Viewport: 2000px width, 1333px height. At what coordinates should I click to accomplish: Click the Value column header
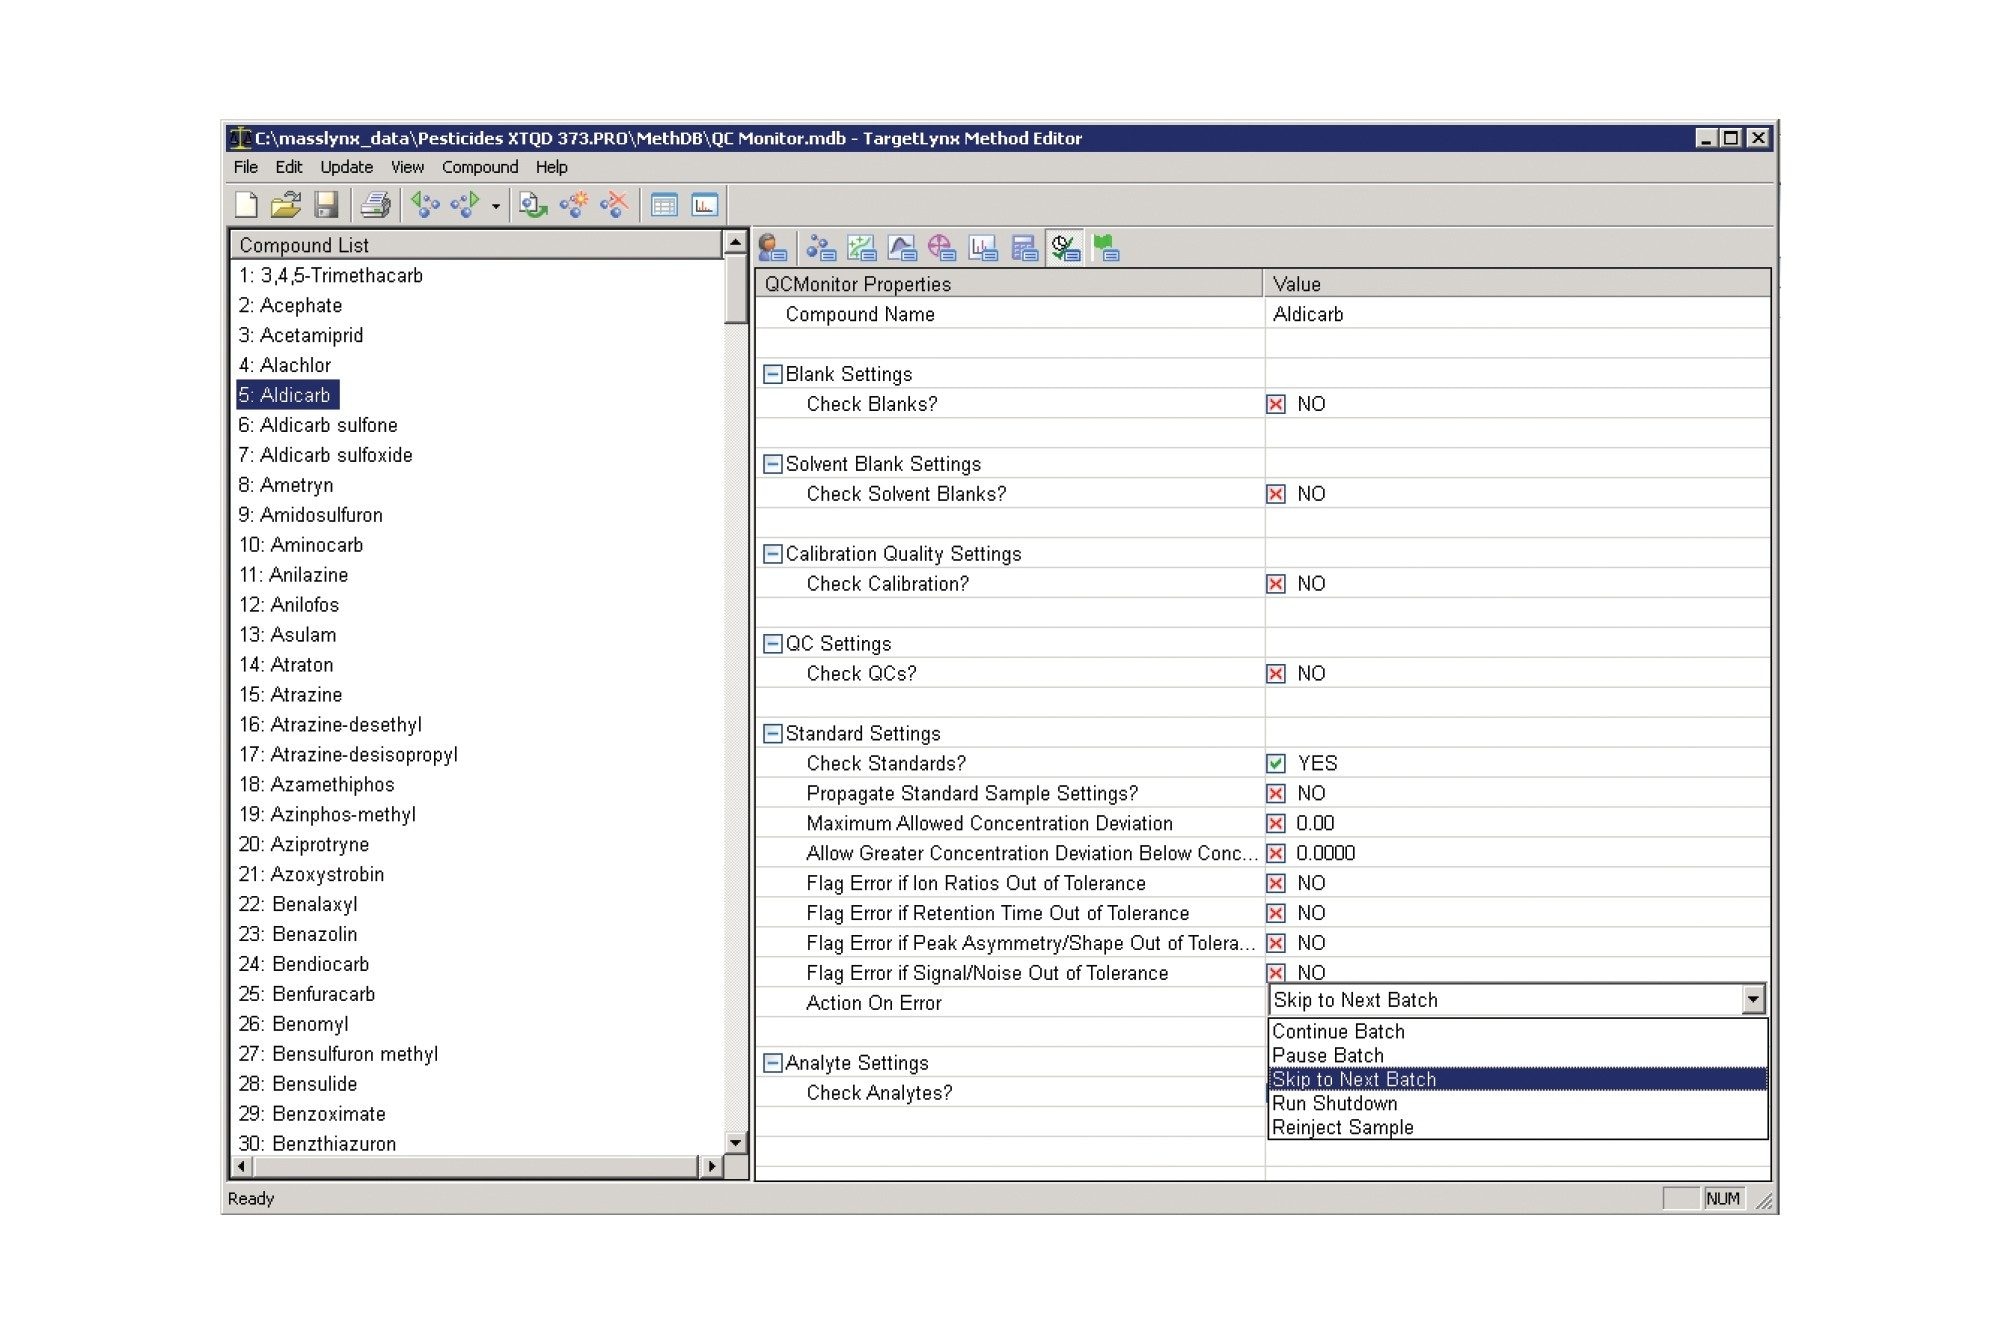(x=1517, y=284)
